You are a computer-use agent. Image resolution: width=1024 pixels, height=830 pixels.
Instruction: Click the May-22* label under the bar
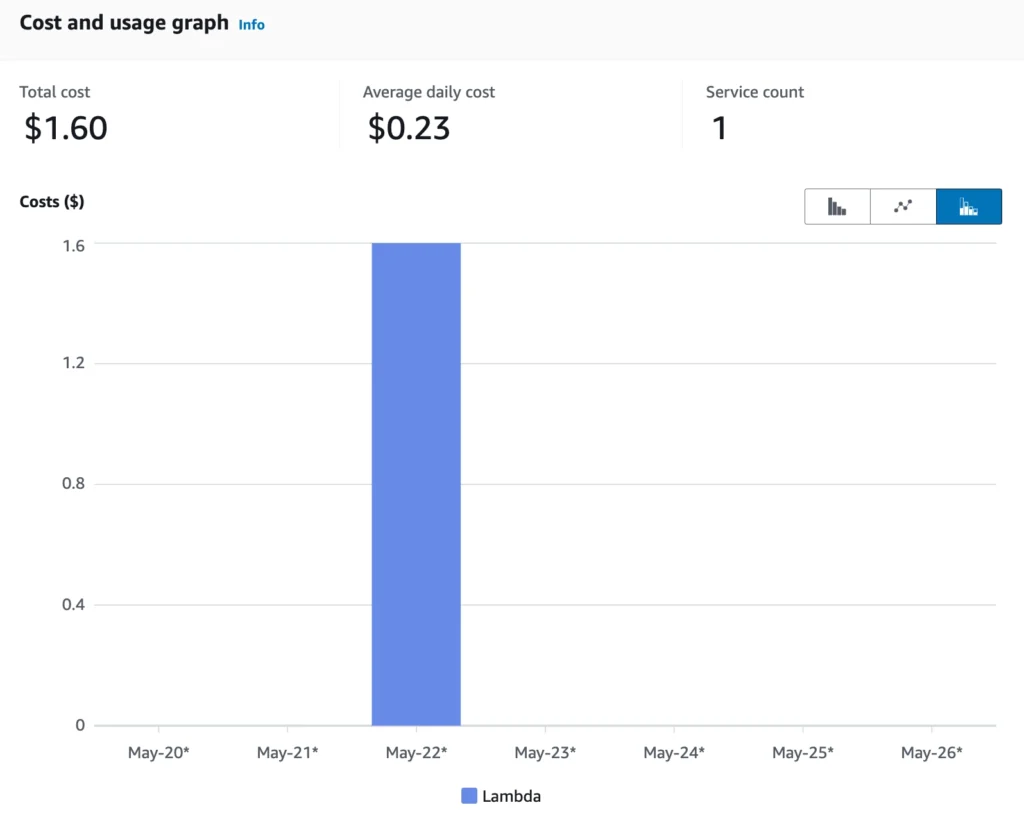416,752
